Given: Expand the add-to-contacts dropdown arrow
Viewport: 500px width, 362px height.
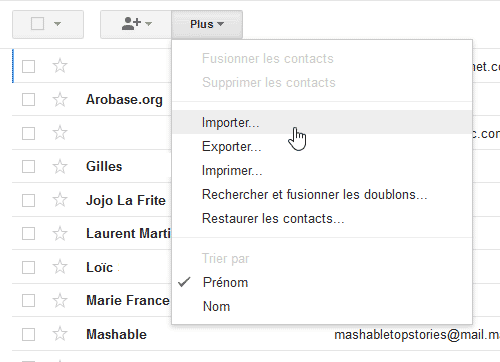Looking at the screenshot, I should click(x=149, y=24).
